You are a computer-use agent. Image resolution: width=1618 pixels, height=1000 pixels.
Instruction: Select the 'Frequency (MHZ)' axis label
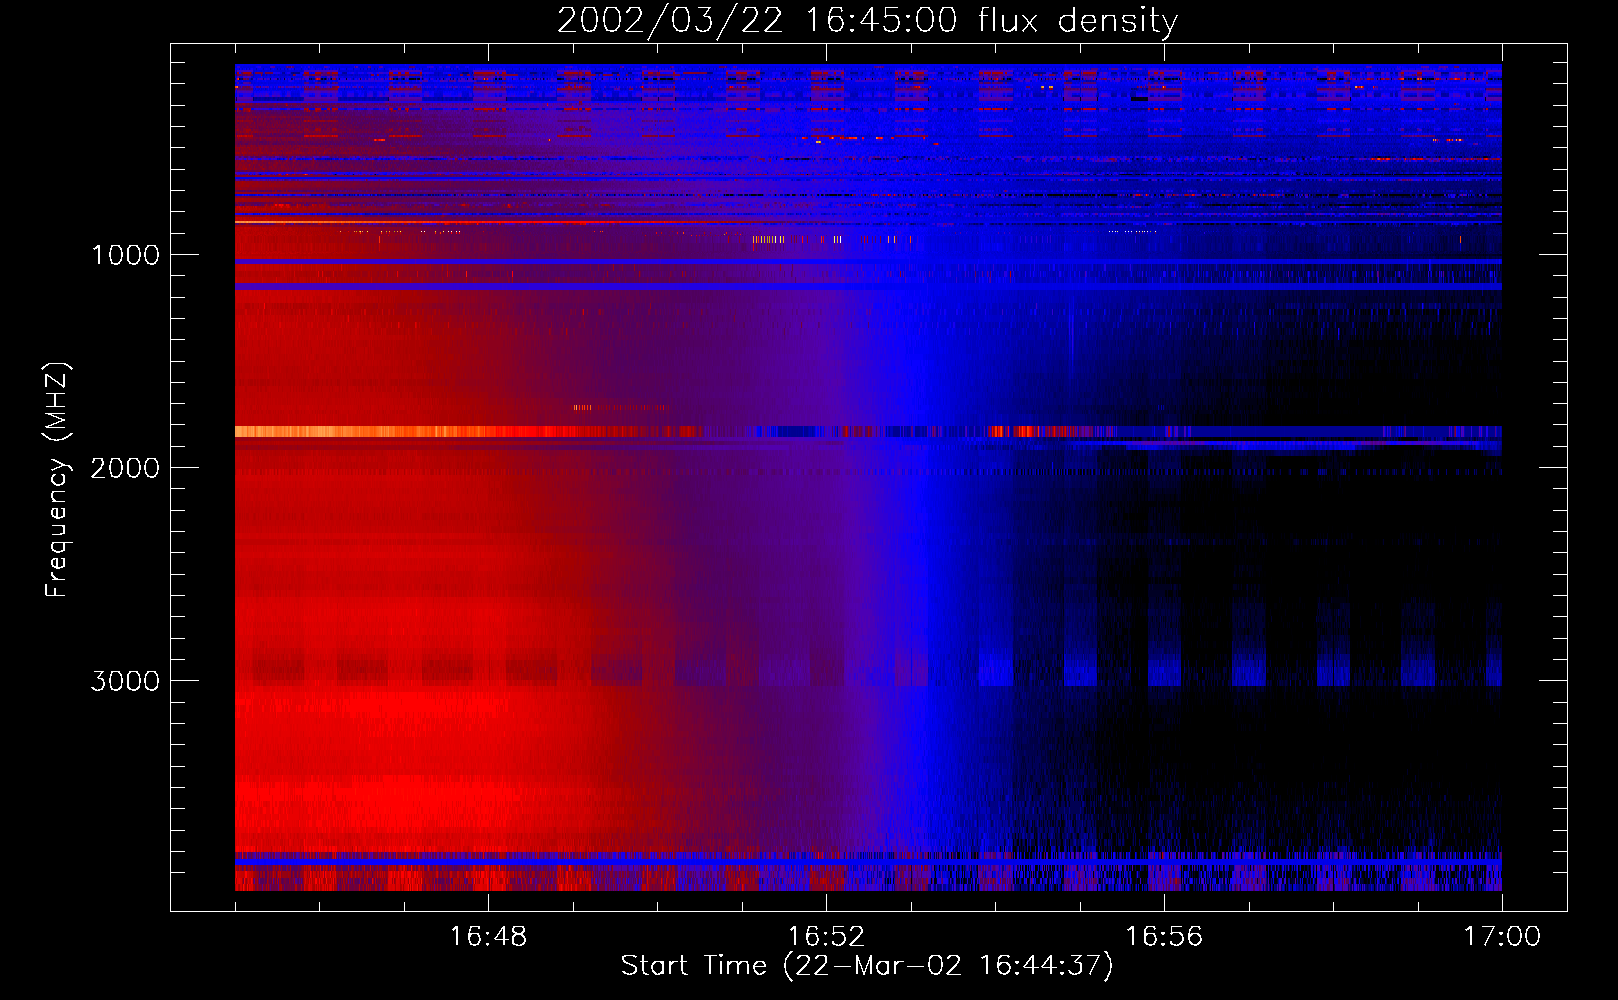click(58, 480)
